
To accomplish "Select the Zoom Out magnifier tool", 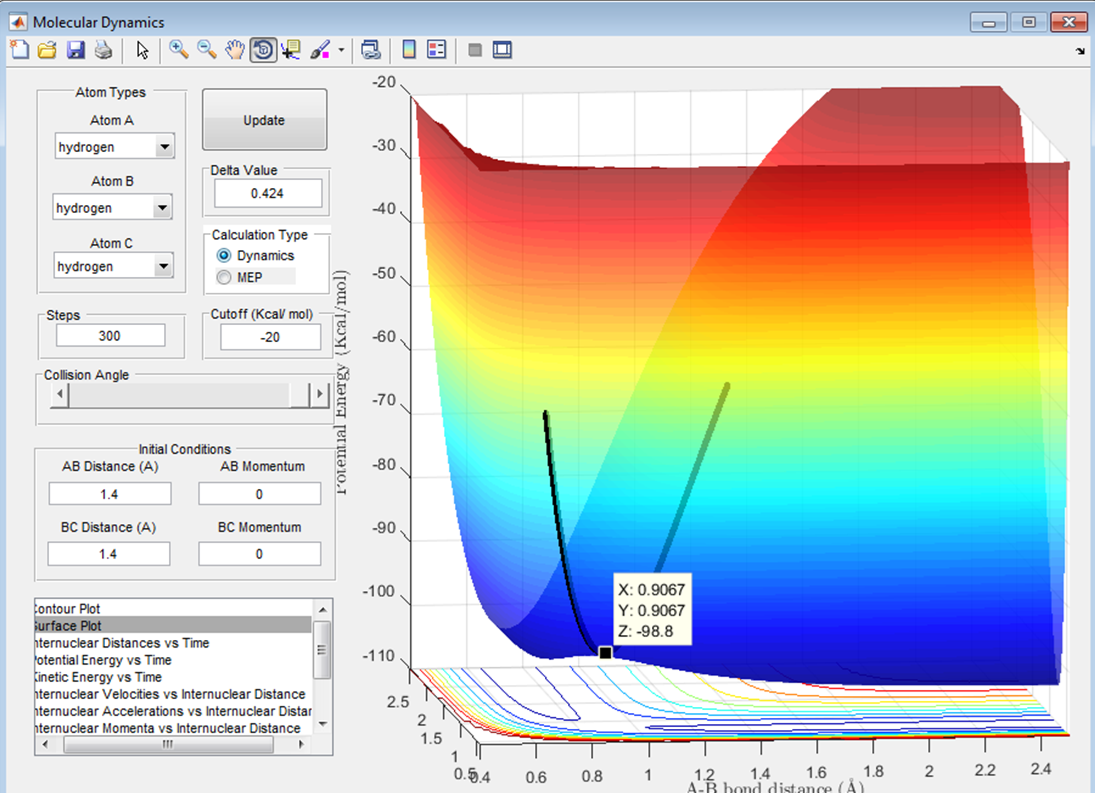I will click(207, 50).
